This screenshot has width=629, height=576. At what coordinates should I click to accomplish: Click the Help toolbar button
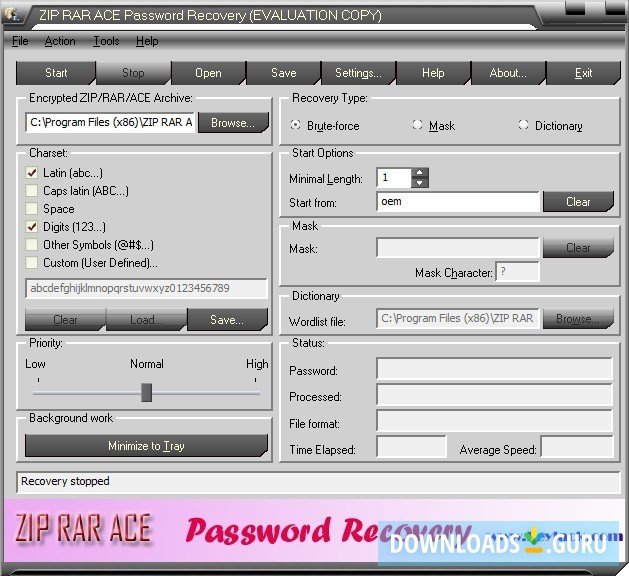pyautogui.click(x=433, y=73)
